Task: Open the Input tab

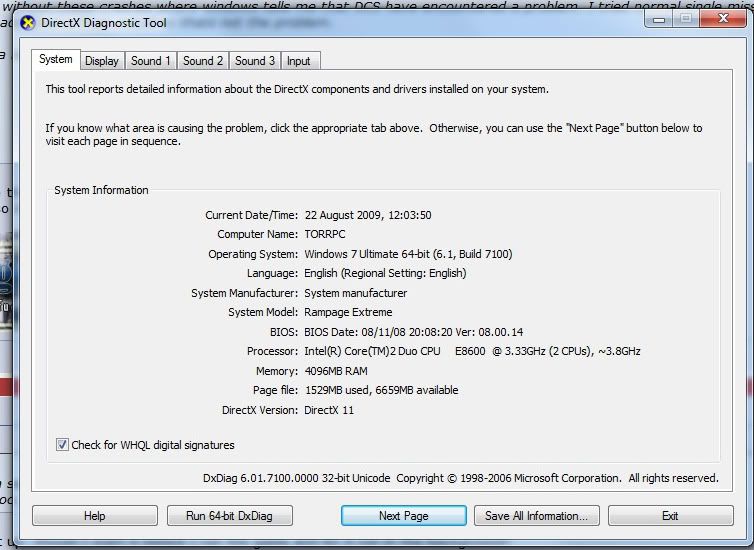Action: point(298,61)
